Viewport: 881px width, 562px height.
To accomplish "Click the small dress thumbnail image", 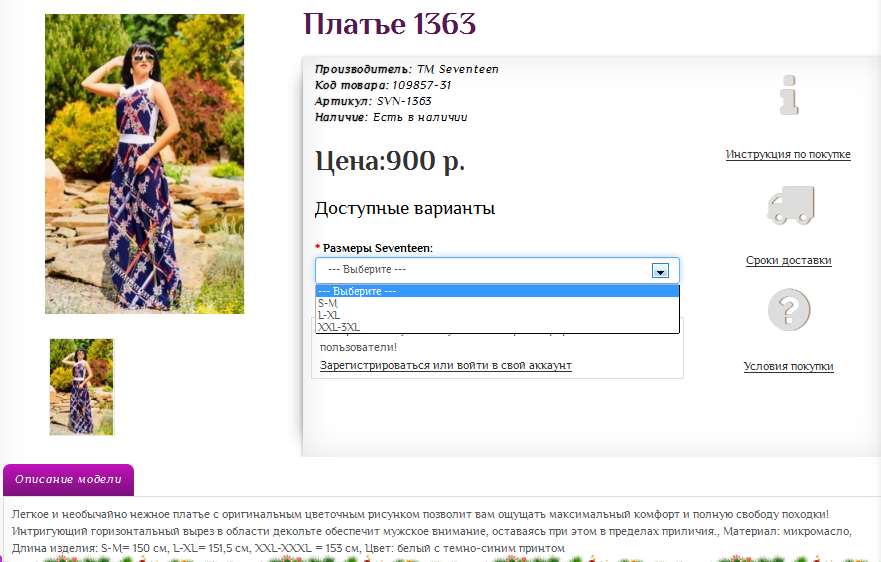I will tap(81, 387).
